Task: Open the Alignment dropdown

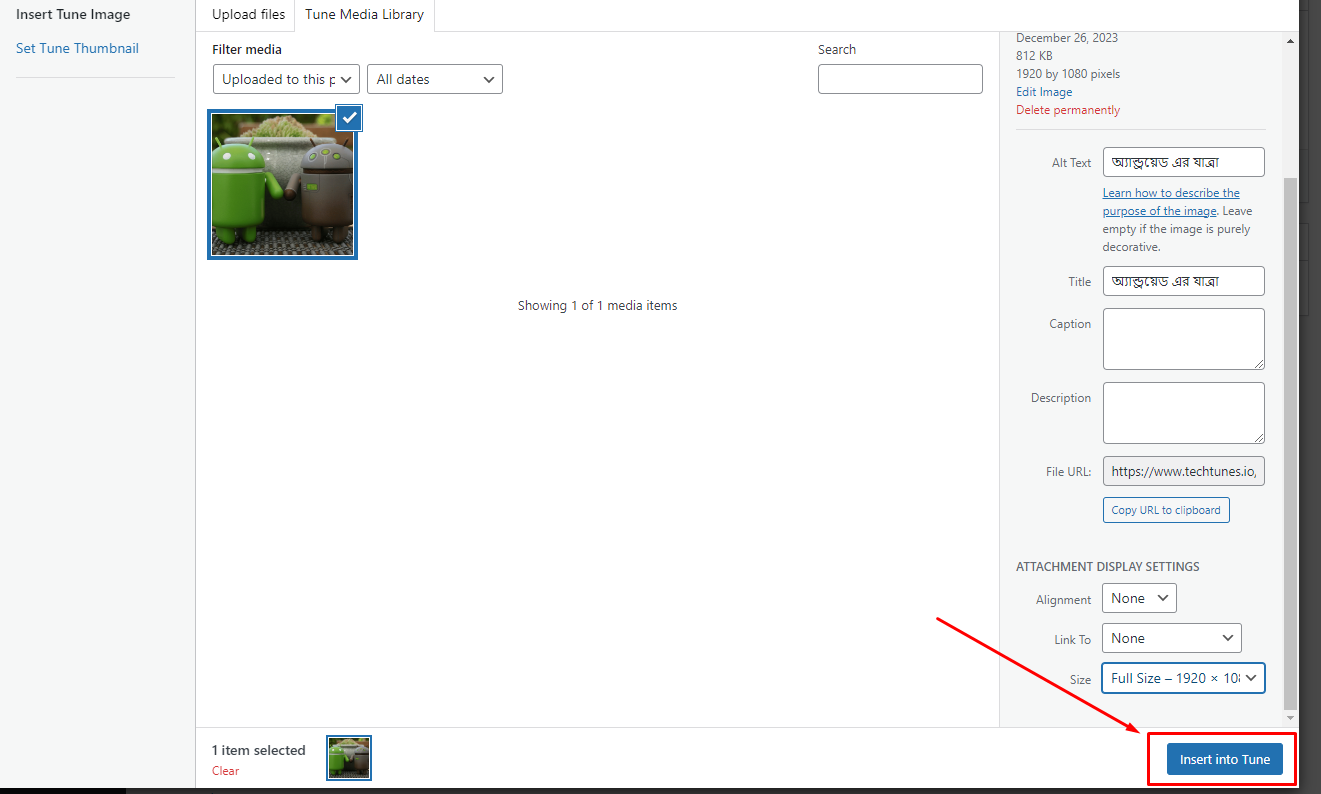Action: click(1139, 598)
